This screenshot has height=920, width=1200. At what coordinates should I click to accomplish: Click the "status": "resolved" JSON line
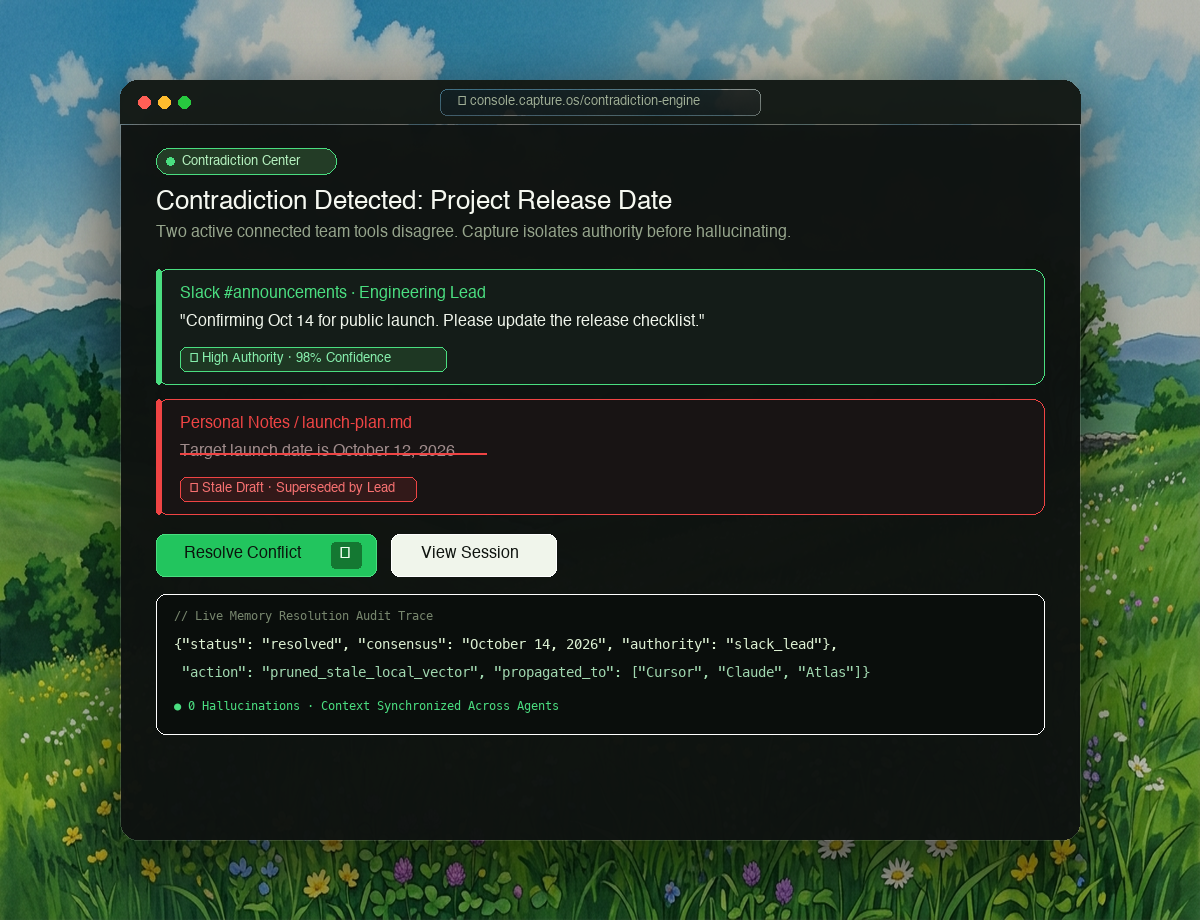click(x=506, y=644)
